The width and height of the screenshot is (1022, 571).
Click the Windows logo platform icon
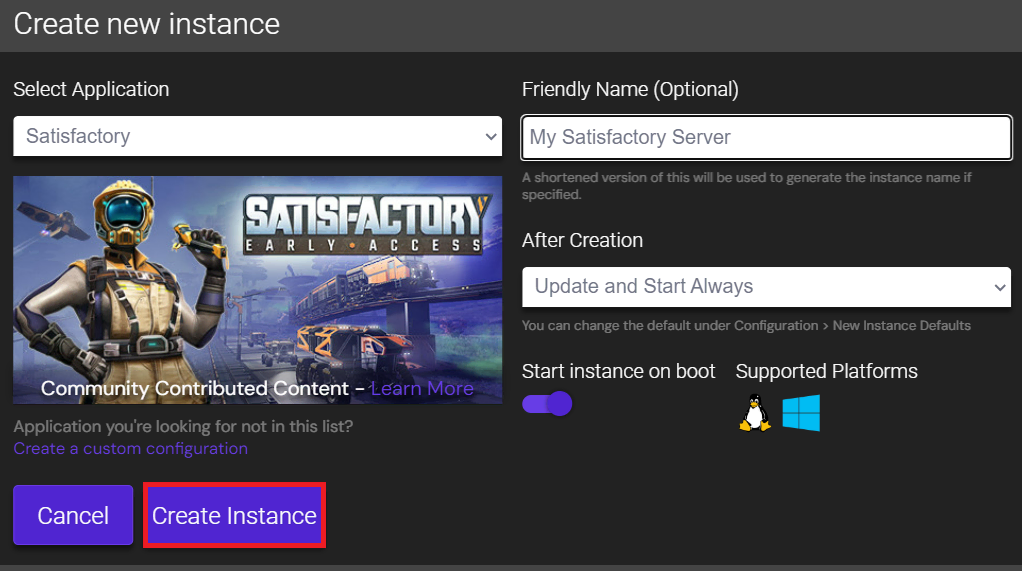point(801,412)
